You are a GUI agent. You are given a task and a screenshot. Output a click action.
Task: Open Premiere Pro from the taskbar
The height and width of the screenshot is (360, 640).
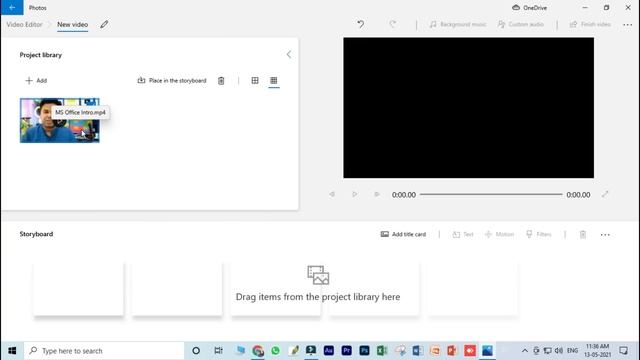pos(347,351)
